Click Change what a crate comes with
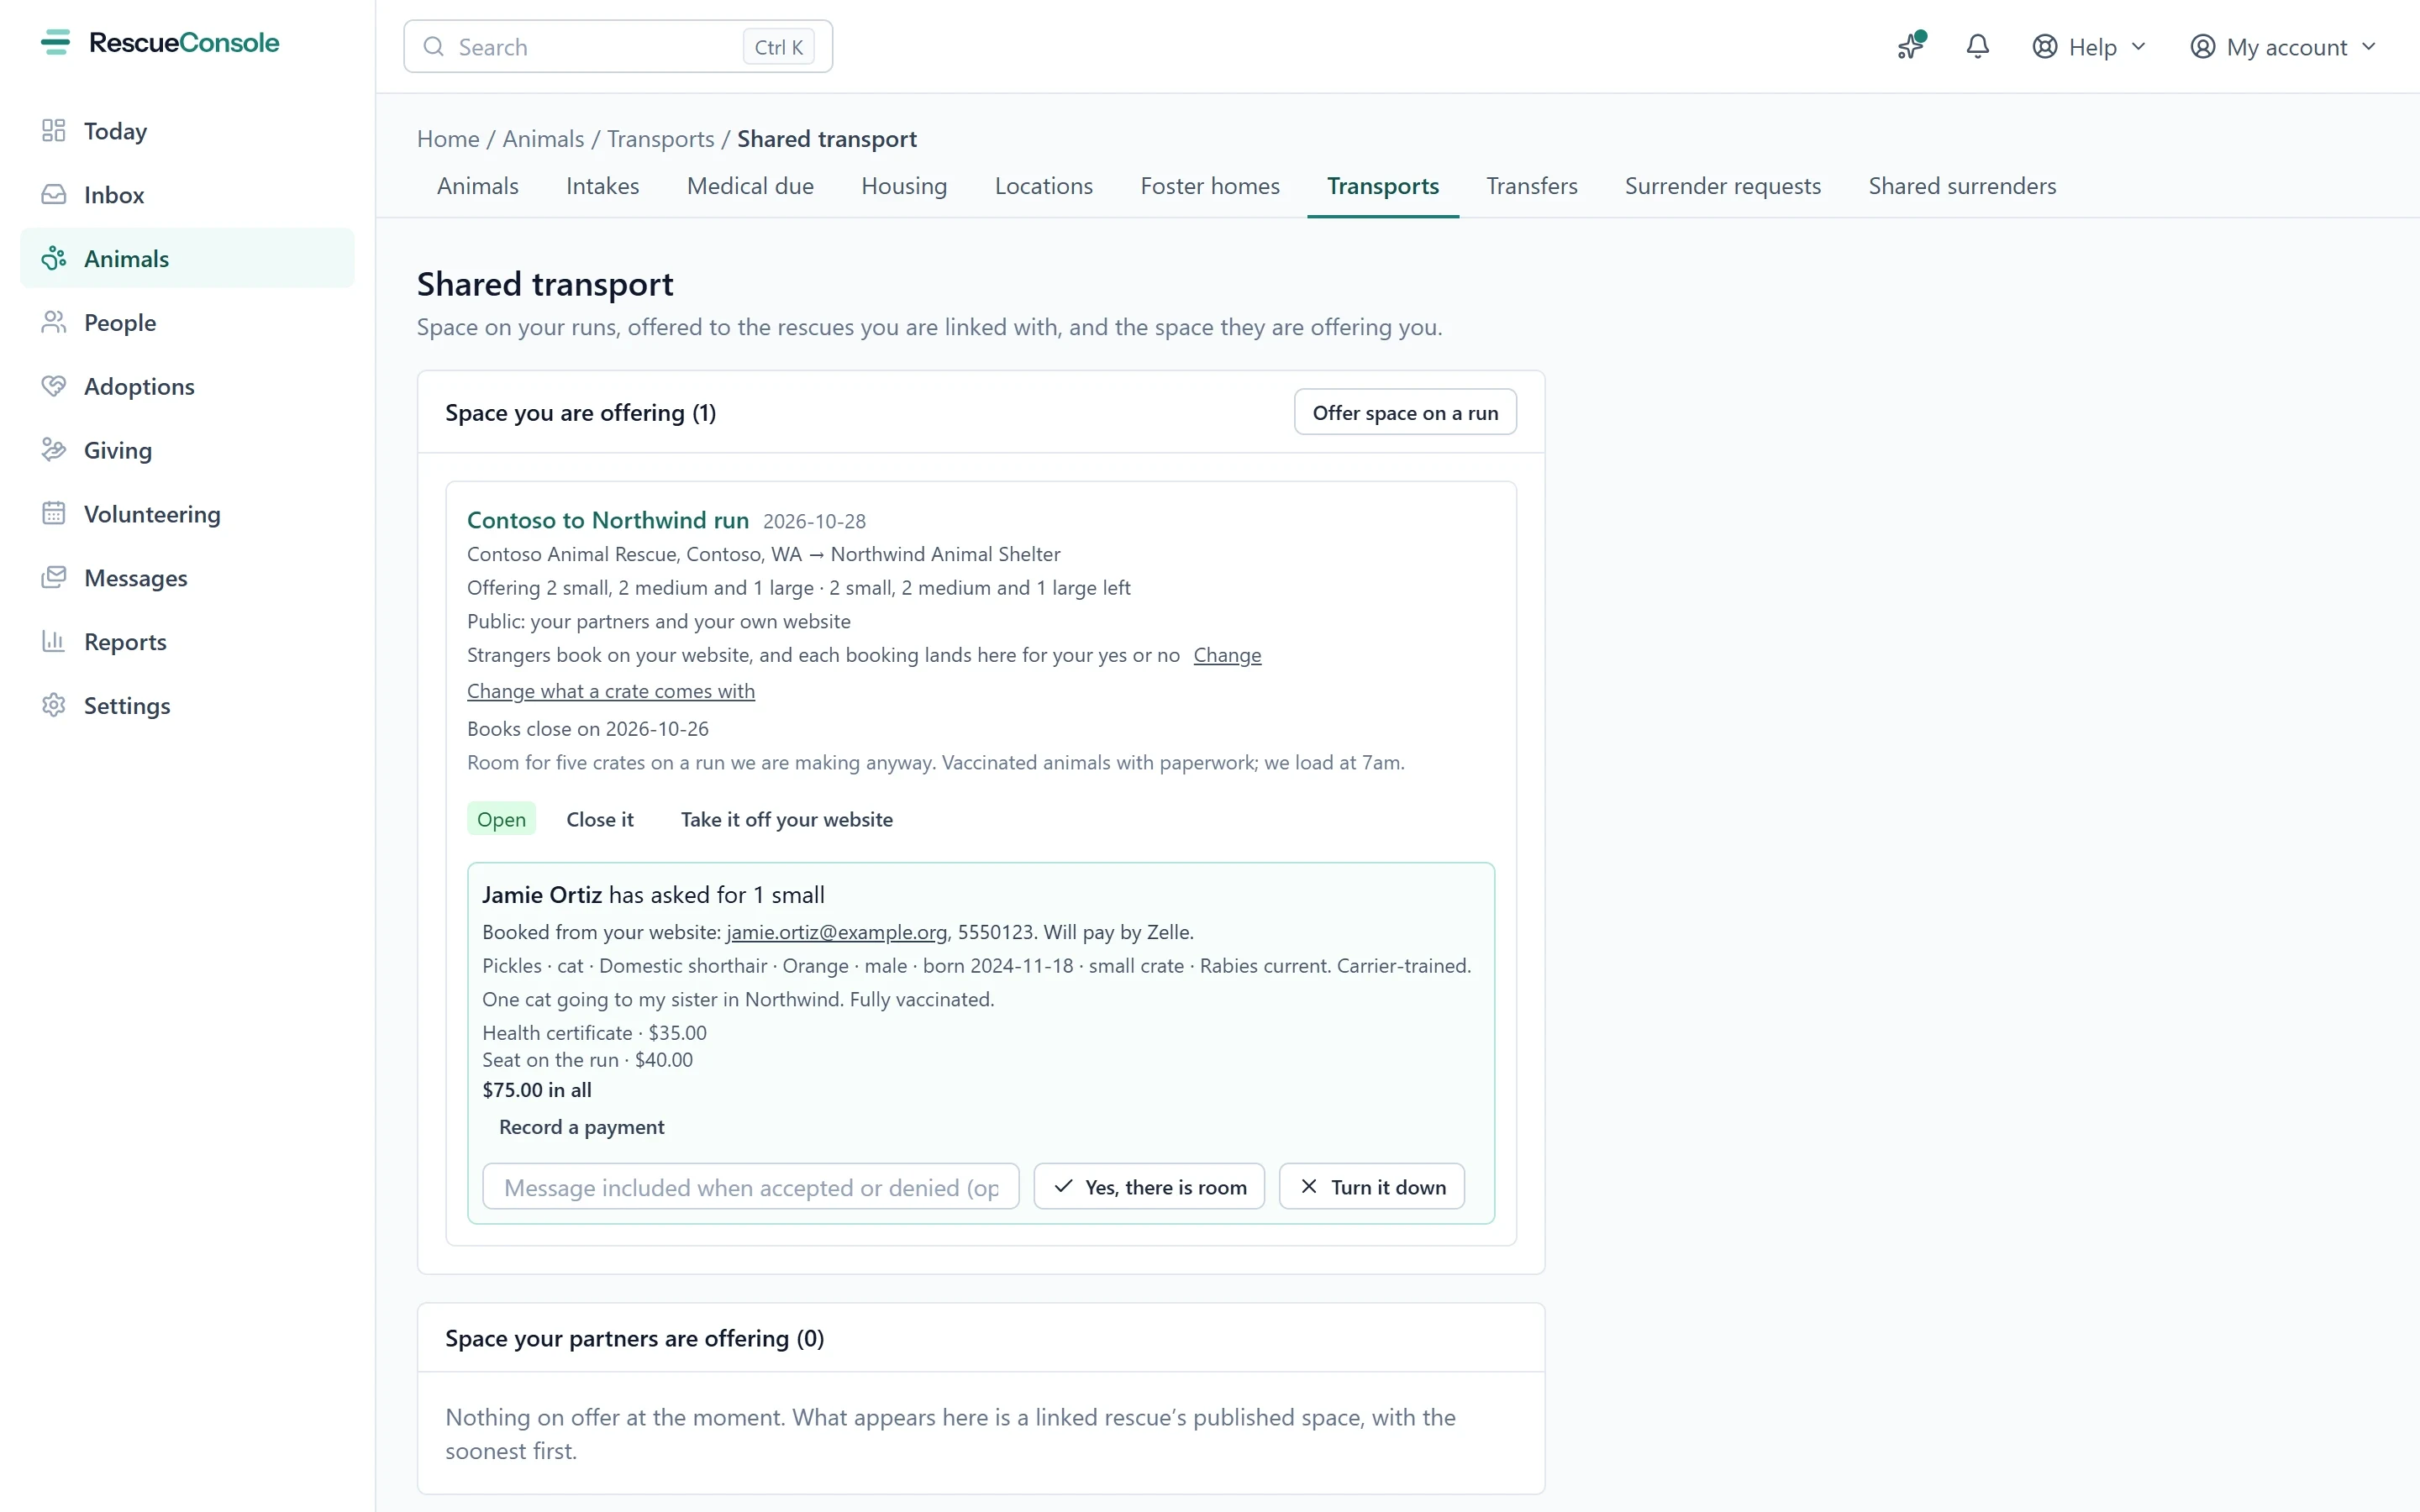This screenshot has height=1512, width=2420. pyautogui.click(x=611, y=691)
